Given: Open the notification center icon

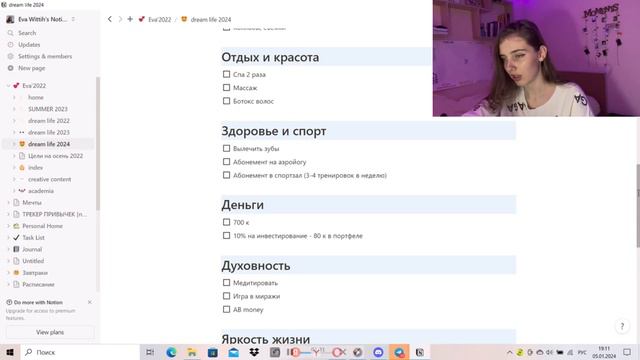Looking at the screenshot, I should click(627, 352).
